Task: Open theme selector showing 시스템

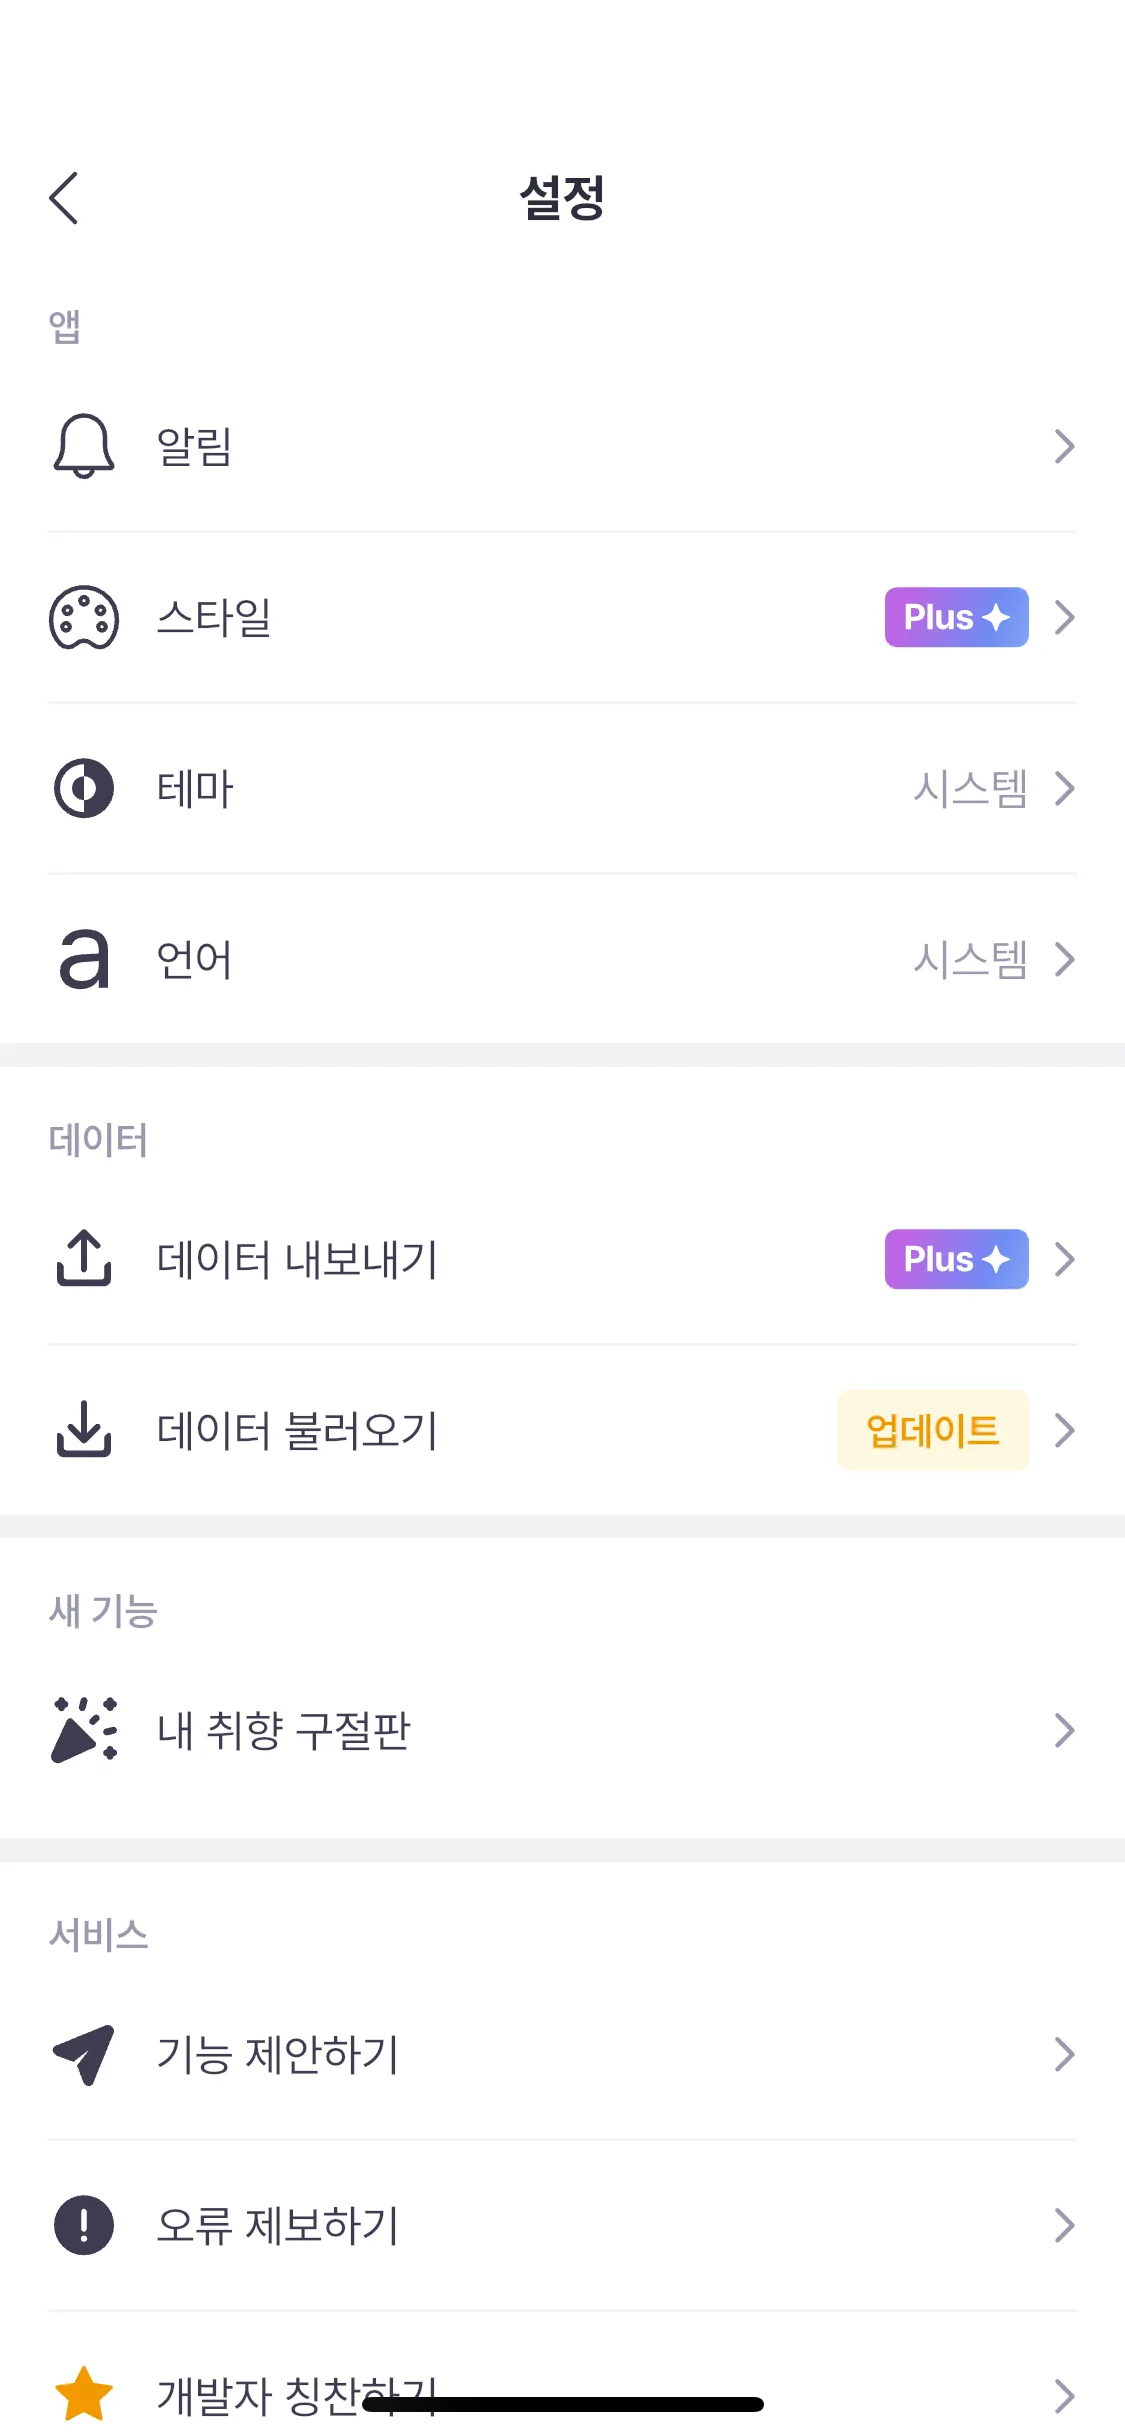Action: tap(970, 788)
